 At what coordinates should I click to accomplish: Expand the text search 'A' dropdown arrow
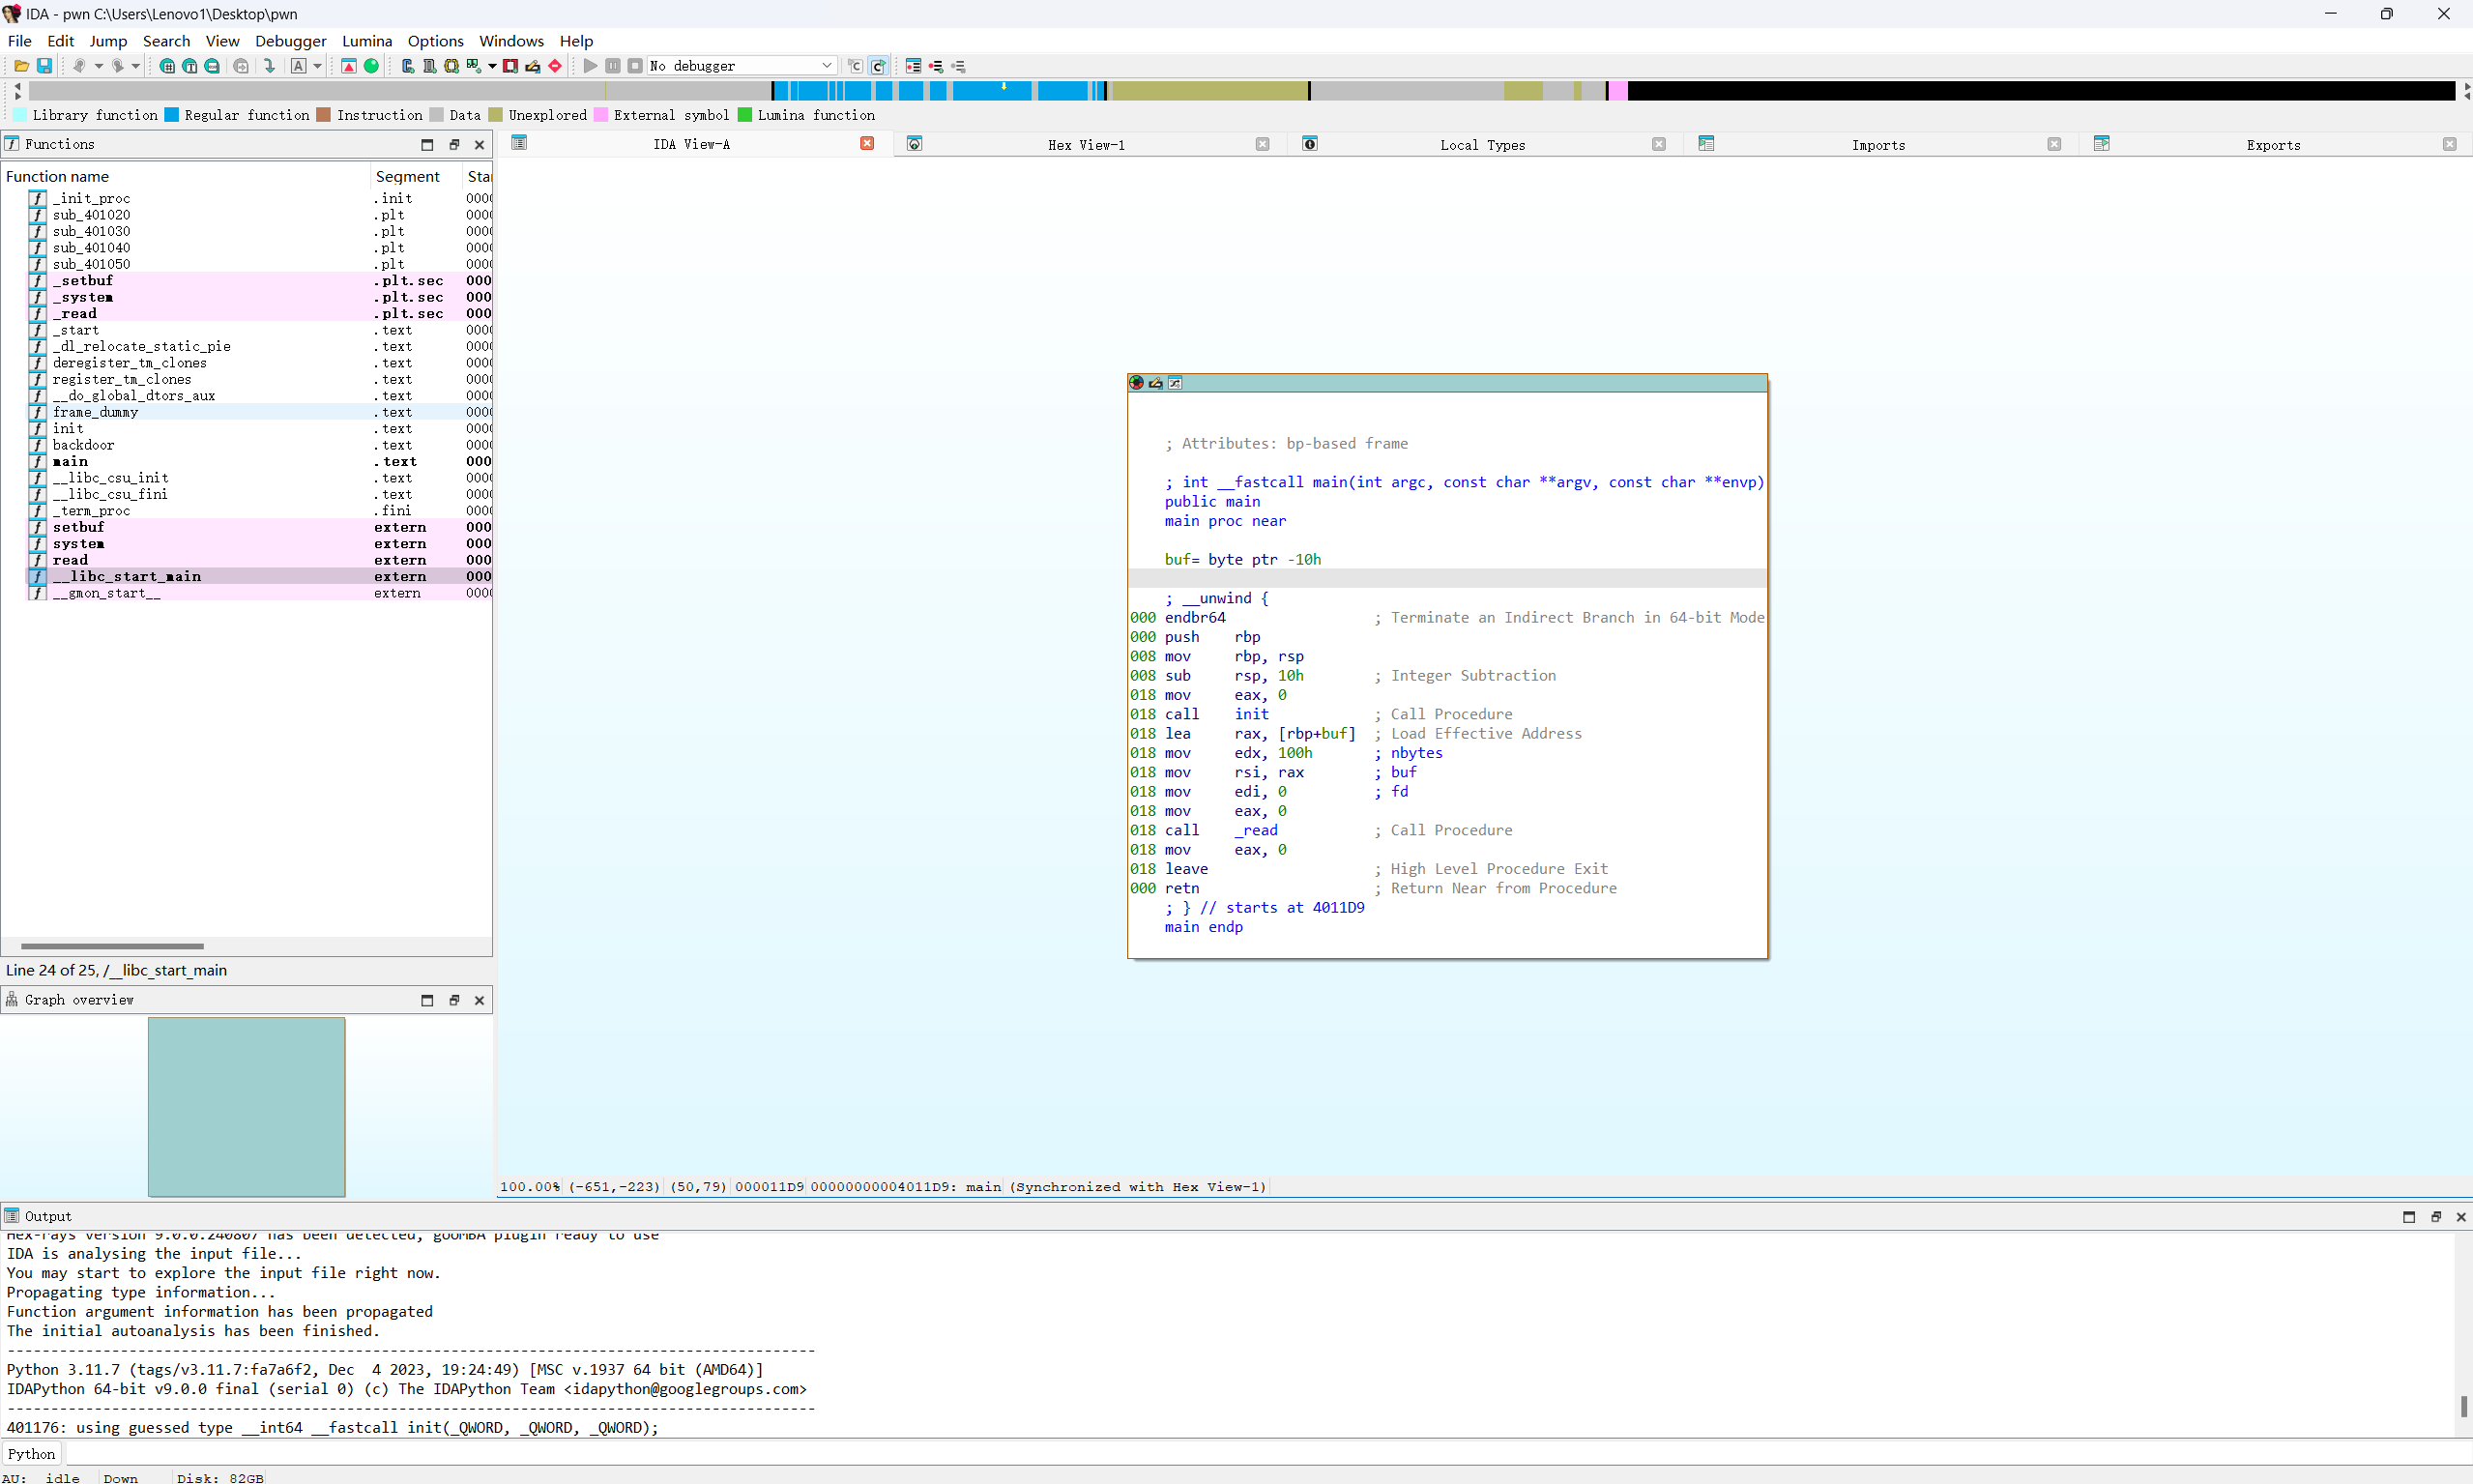(x=318, y=66)
